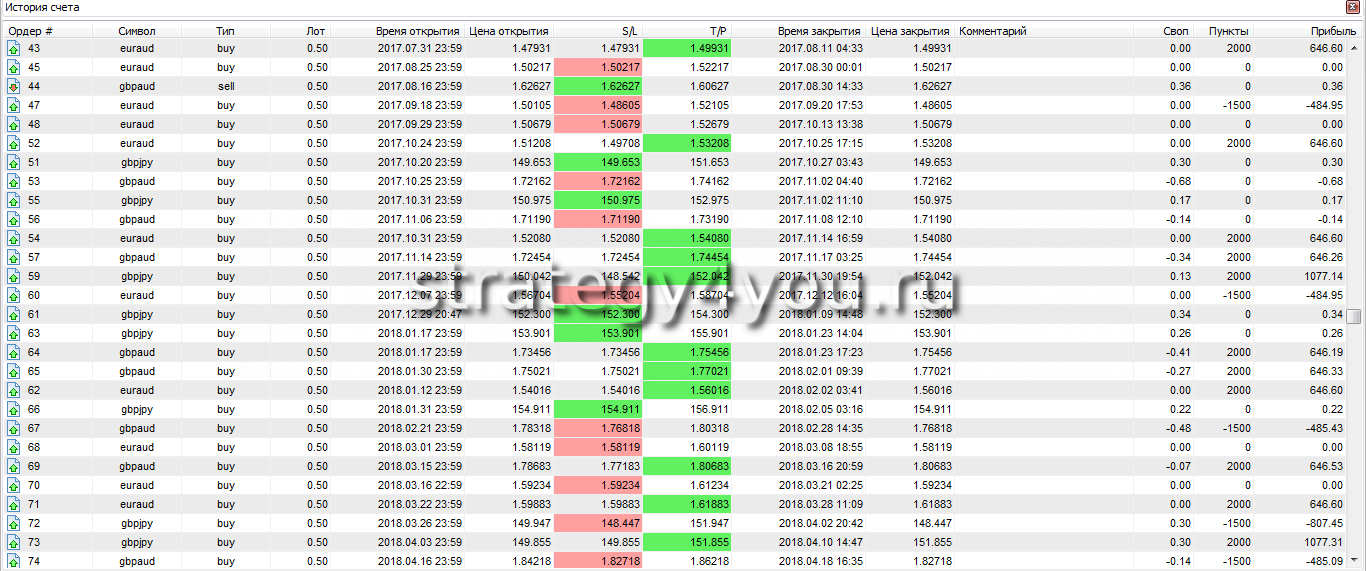
Task: Select the icon for order 70
Action: point(14,485)
